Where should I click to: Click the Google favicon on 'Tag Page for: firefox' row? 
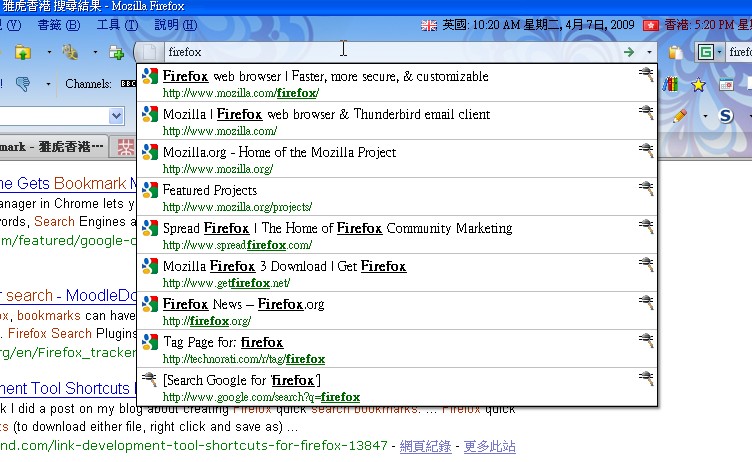pyautogui.click(x=150, y=341)
